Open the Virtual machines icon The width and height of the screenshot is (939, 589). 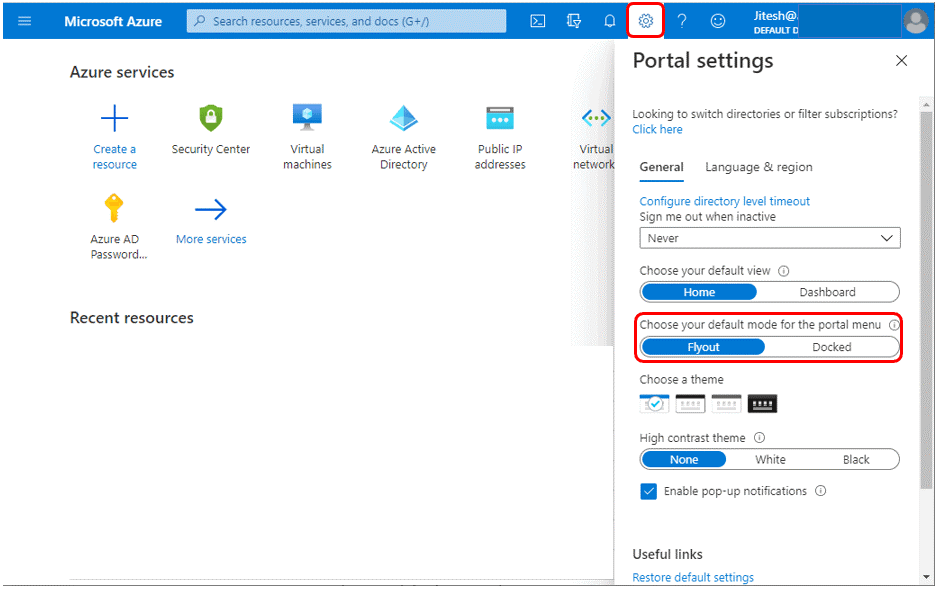307,117
